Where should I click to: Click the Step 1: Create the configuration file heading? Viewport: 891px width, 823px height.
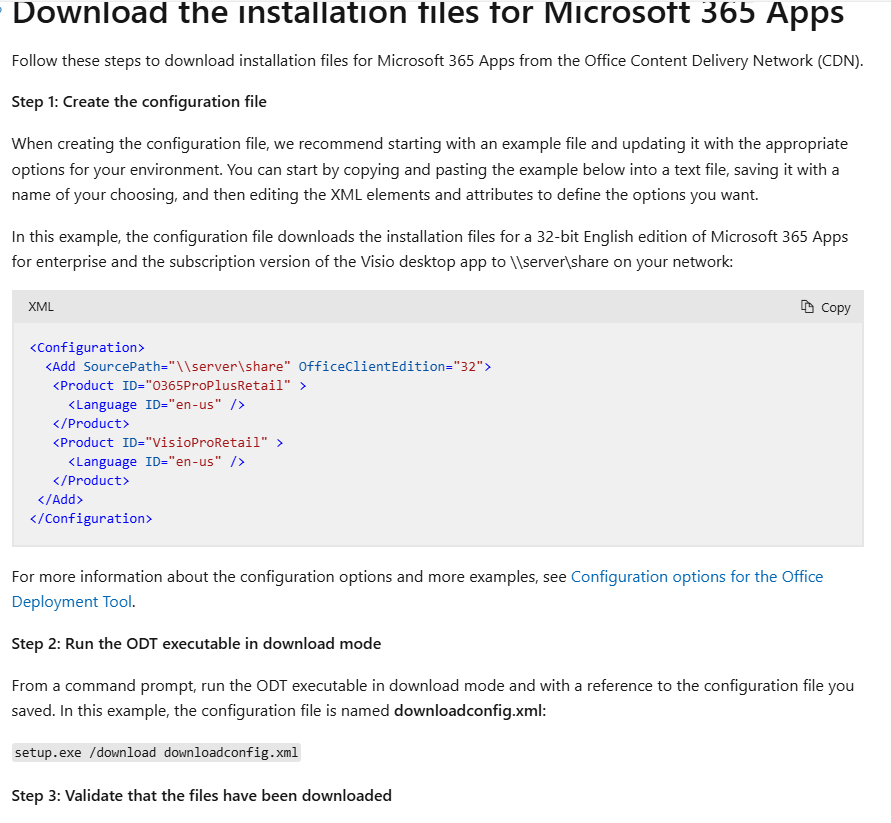coord(139,102)
